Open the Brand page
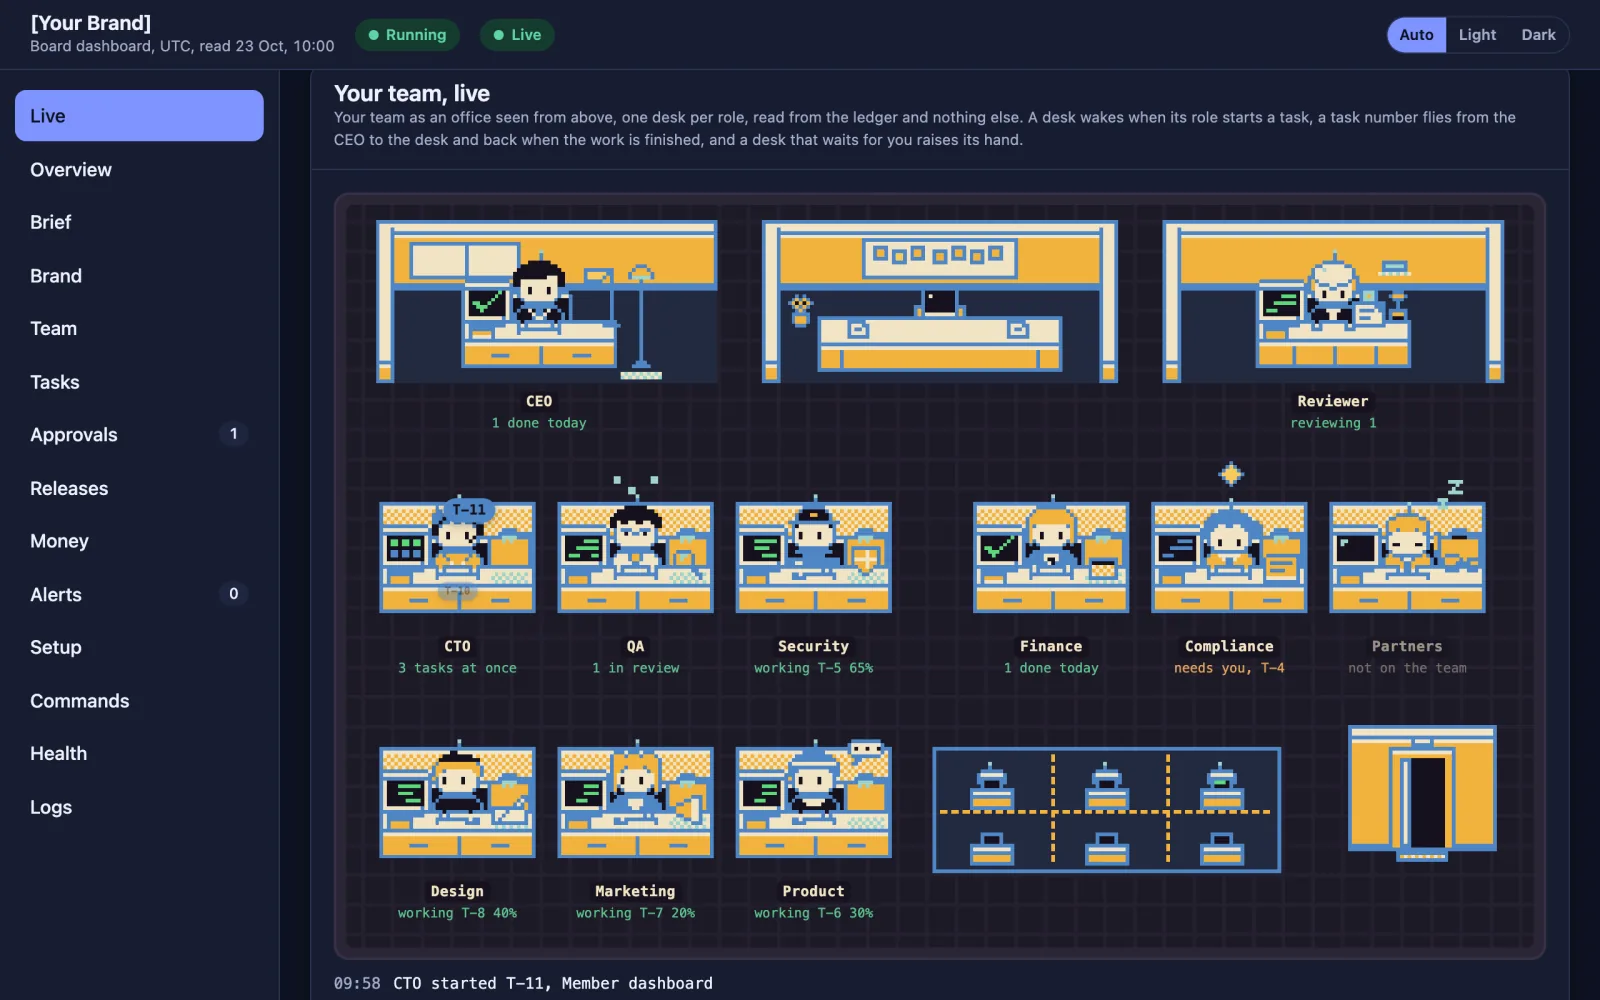The width and height of the screenshot is (1600, 1000). click(139, 276)
